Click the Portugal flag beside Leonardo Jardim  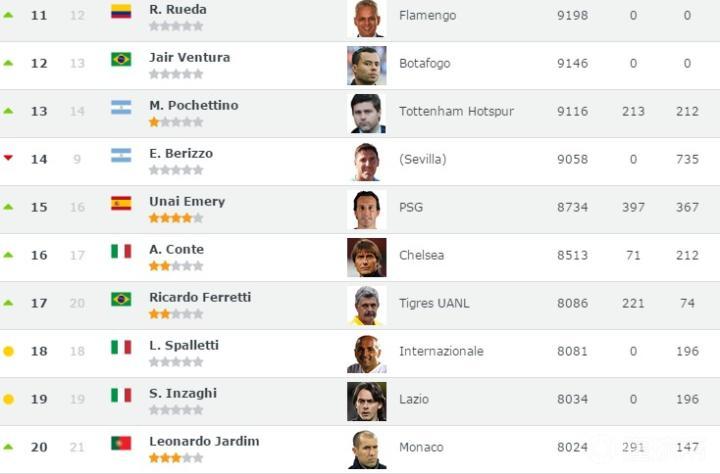(121, 443)
